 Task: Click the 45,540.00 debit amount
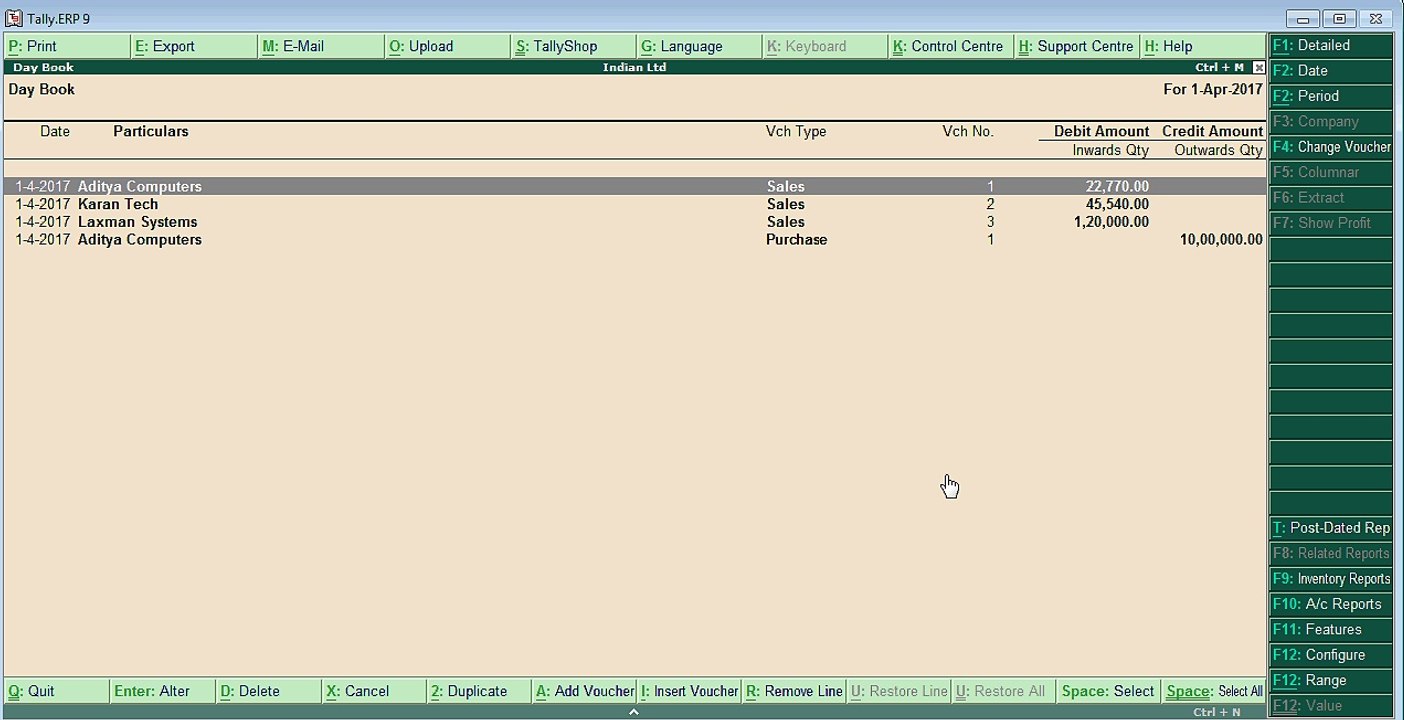point(1117,204)
